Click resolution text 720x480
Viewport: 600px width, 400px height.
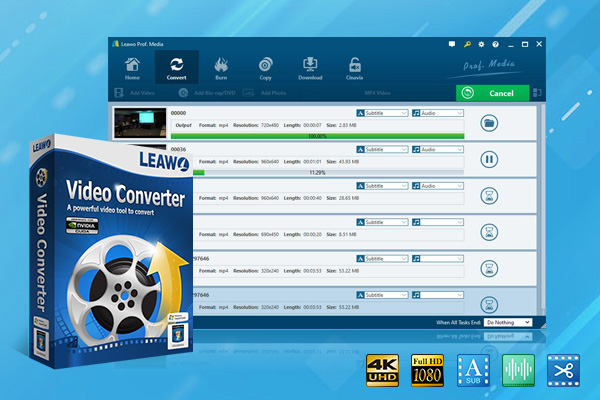(x=270, y=125)
